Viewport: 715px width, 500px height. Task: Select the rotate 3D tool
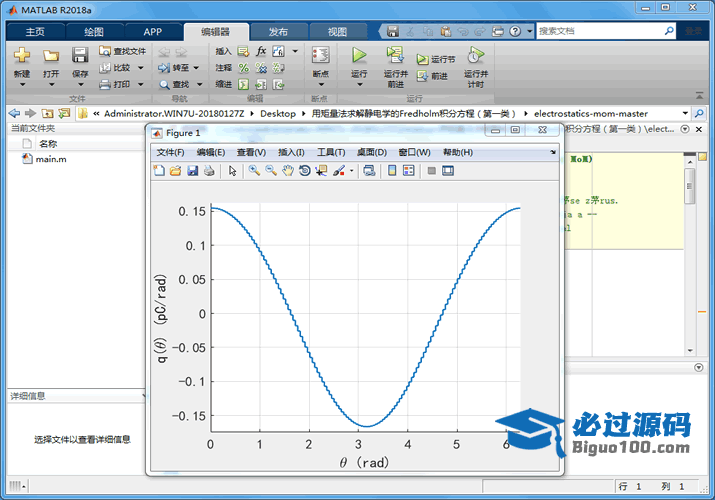tap(304, 171)
